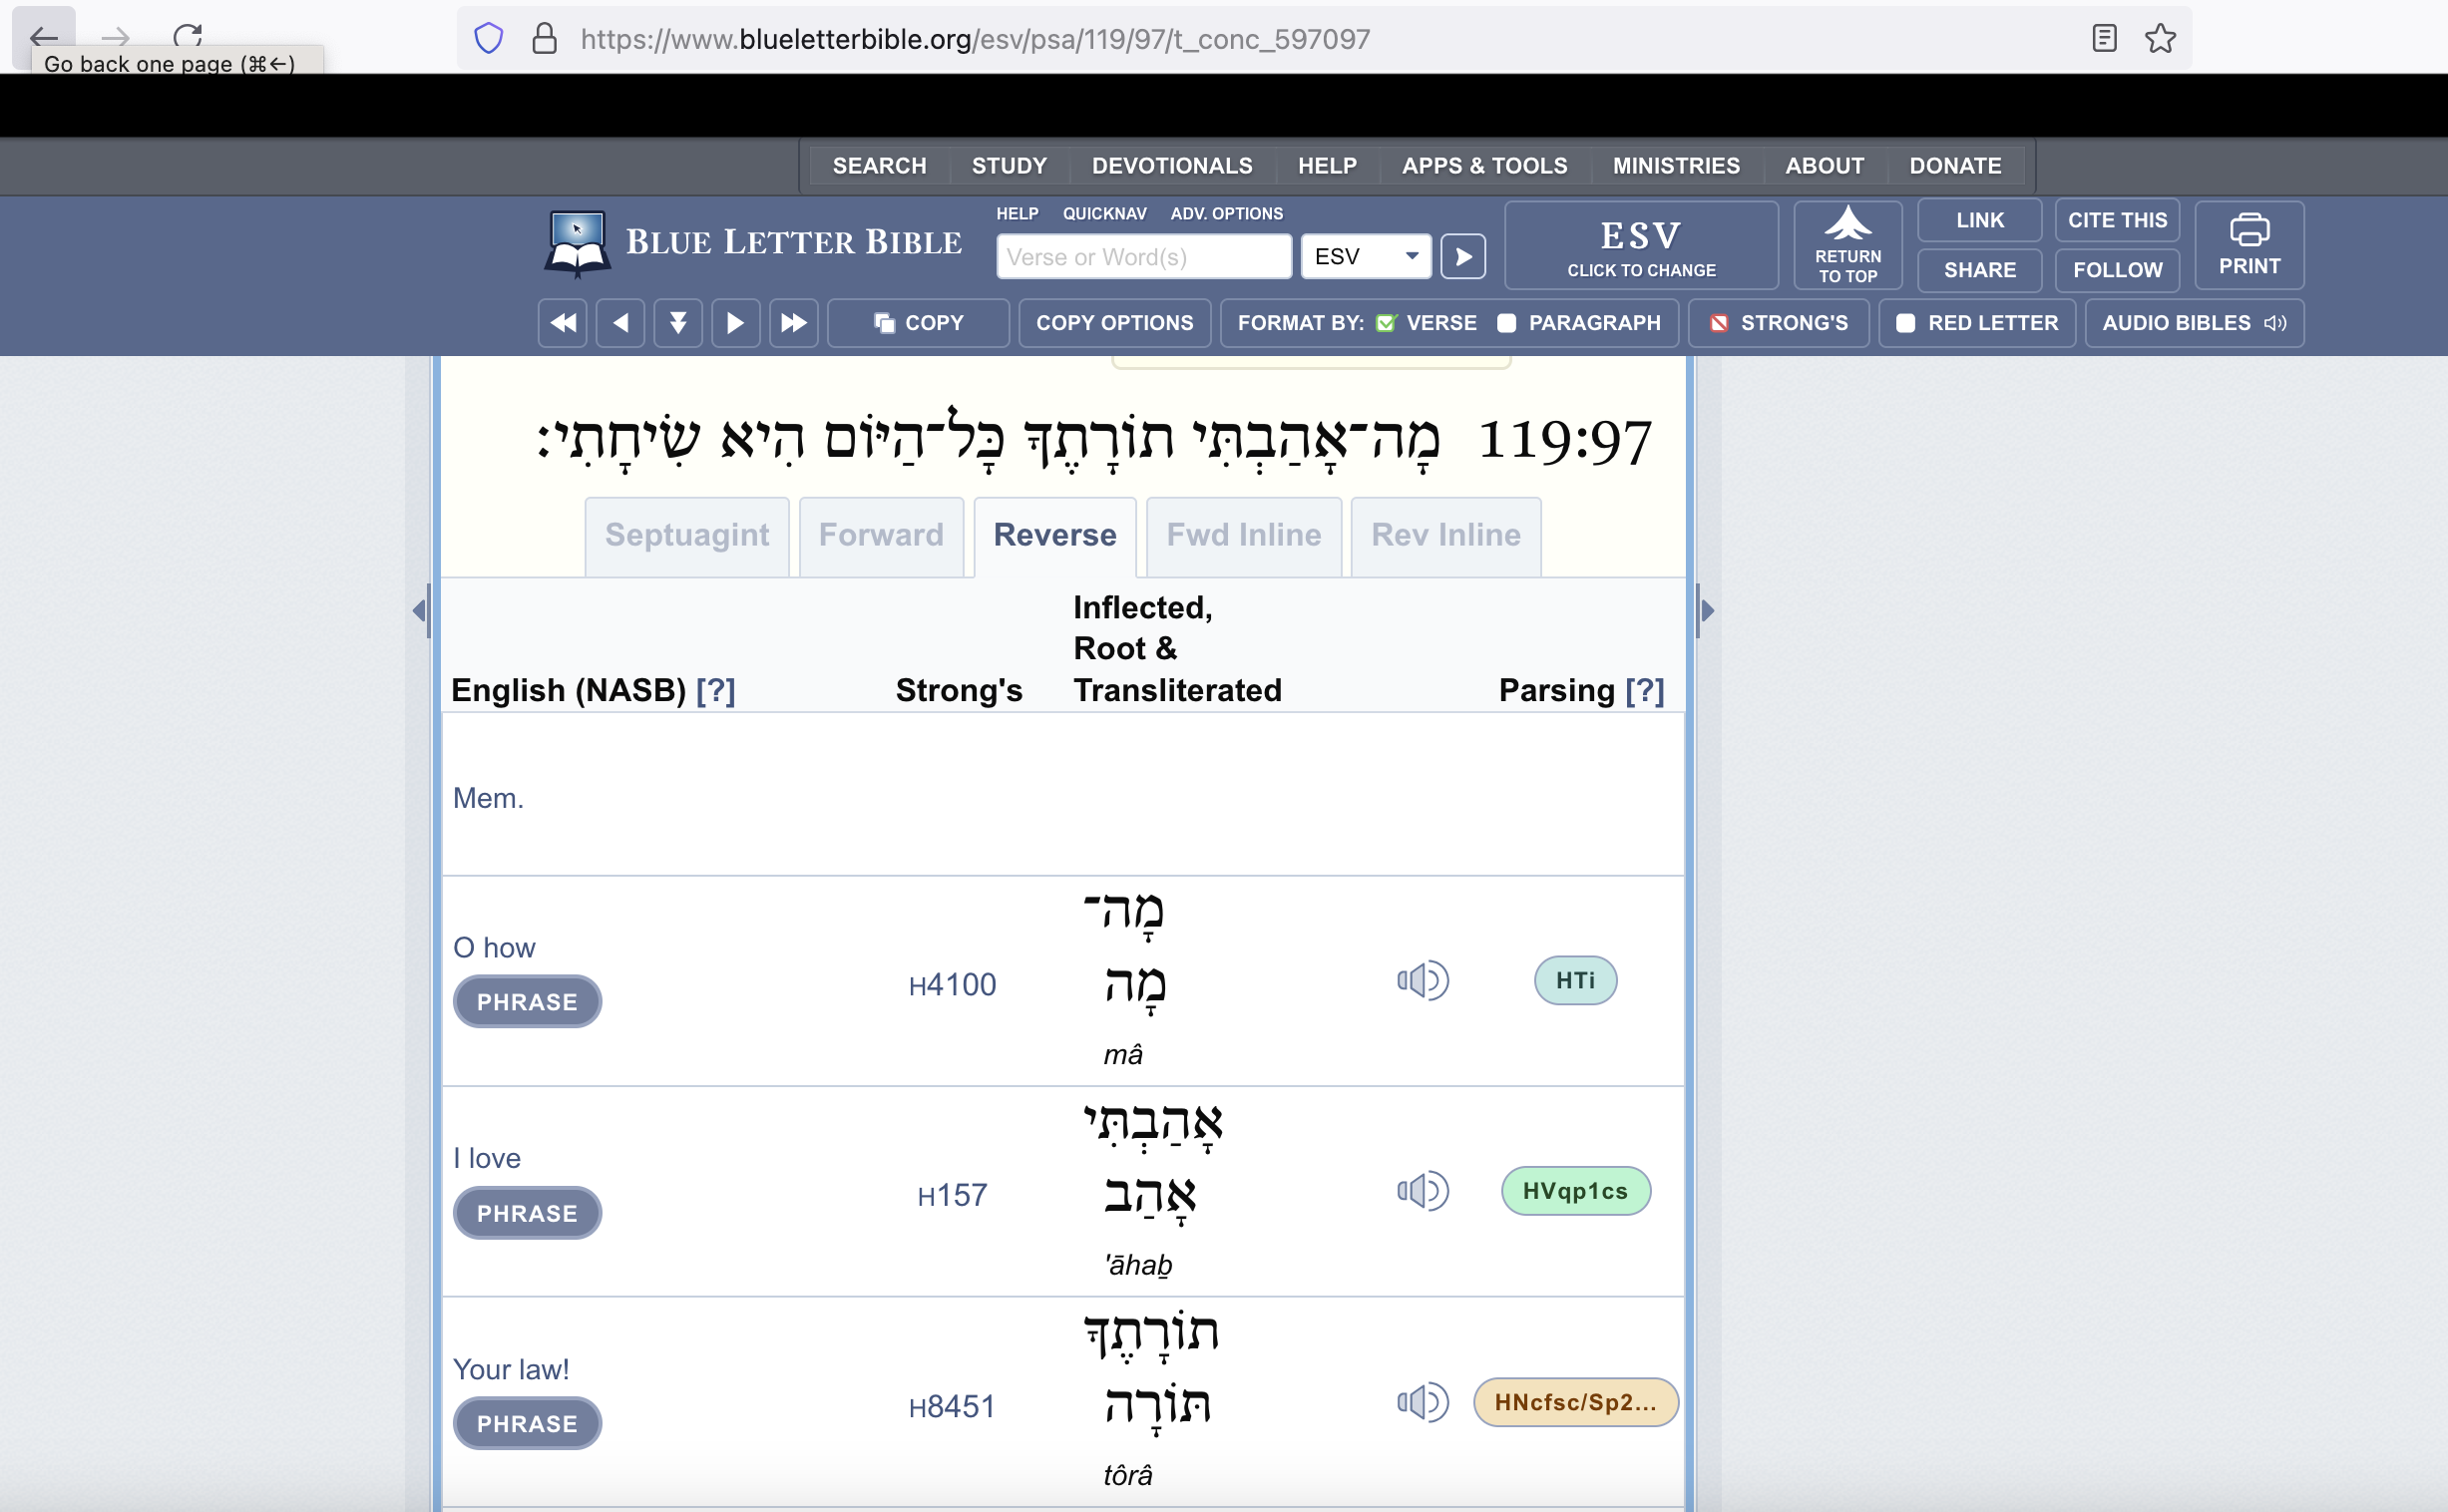Open the MINISTRIES menu

tap(1676, 166)
